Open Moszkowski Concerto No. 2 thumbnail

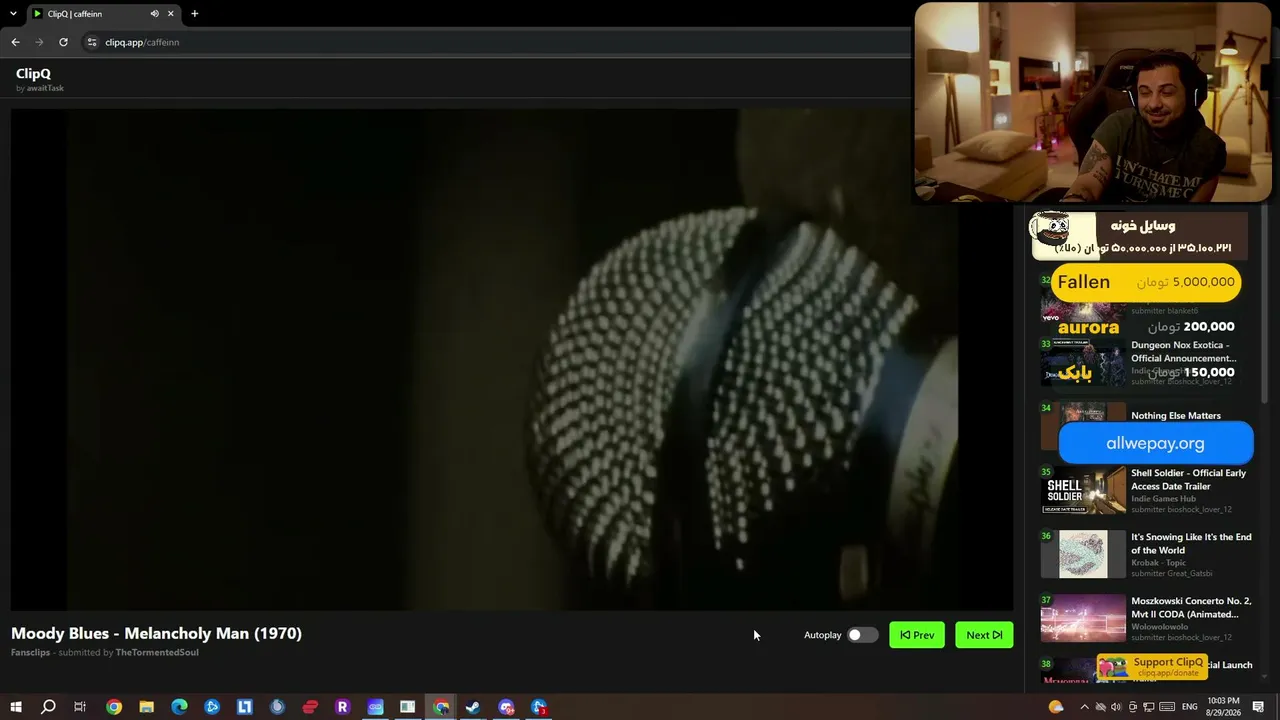(1083, 618)
